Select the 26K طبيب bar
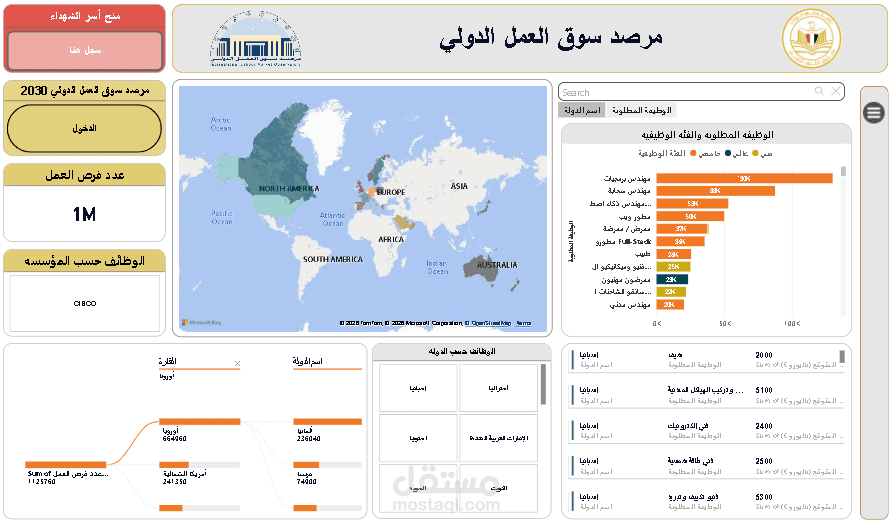This screenshot has width=893, height=525. (x=674, y=255)
